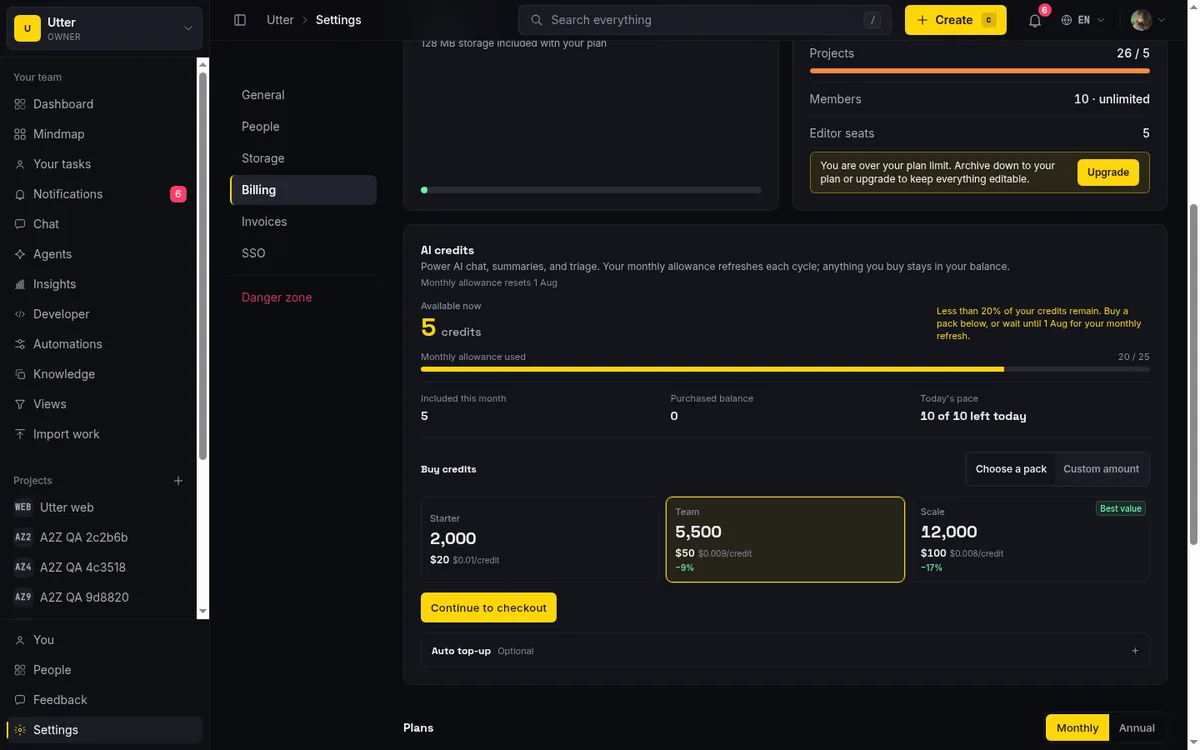
Task: Open the Storage settings tab
Action: [303, 158]
